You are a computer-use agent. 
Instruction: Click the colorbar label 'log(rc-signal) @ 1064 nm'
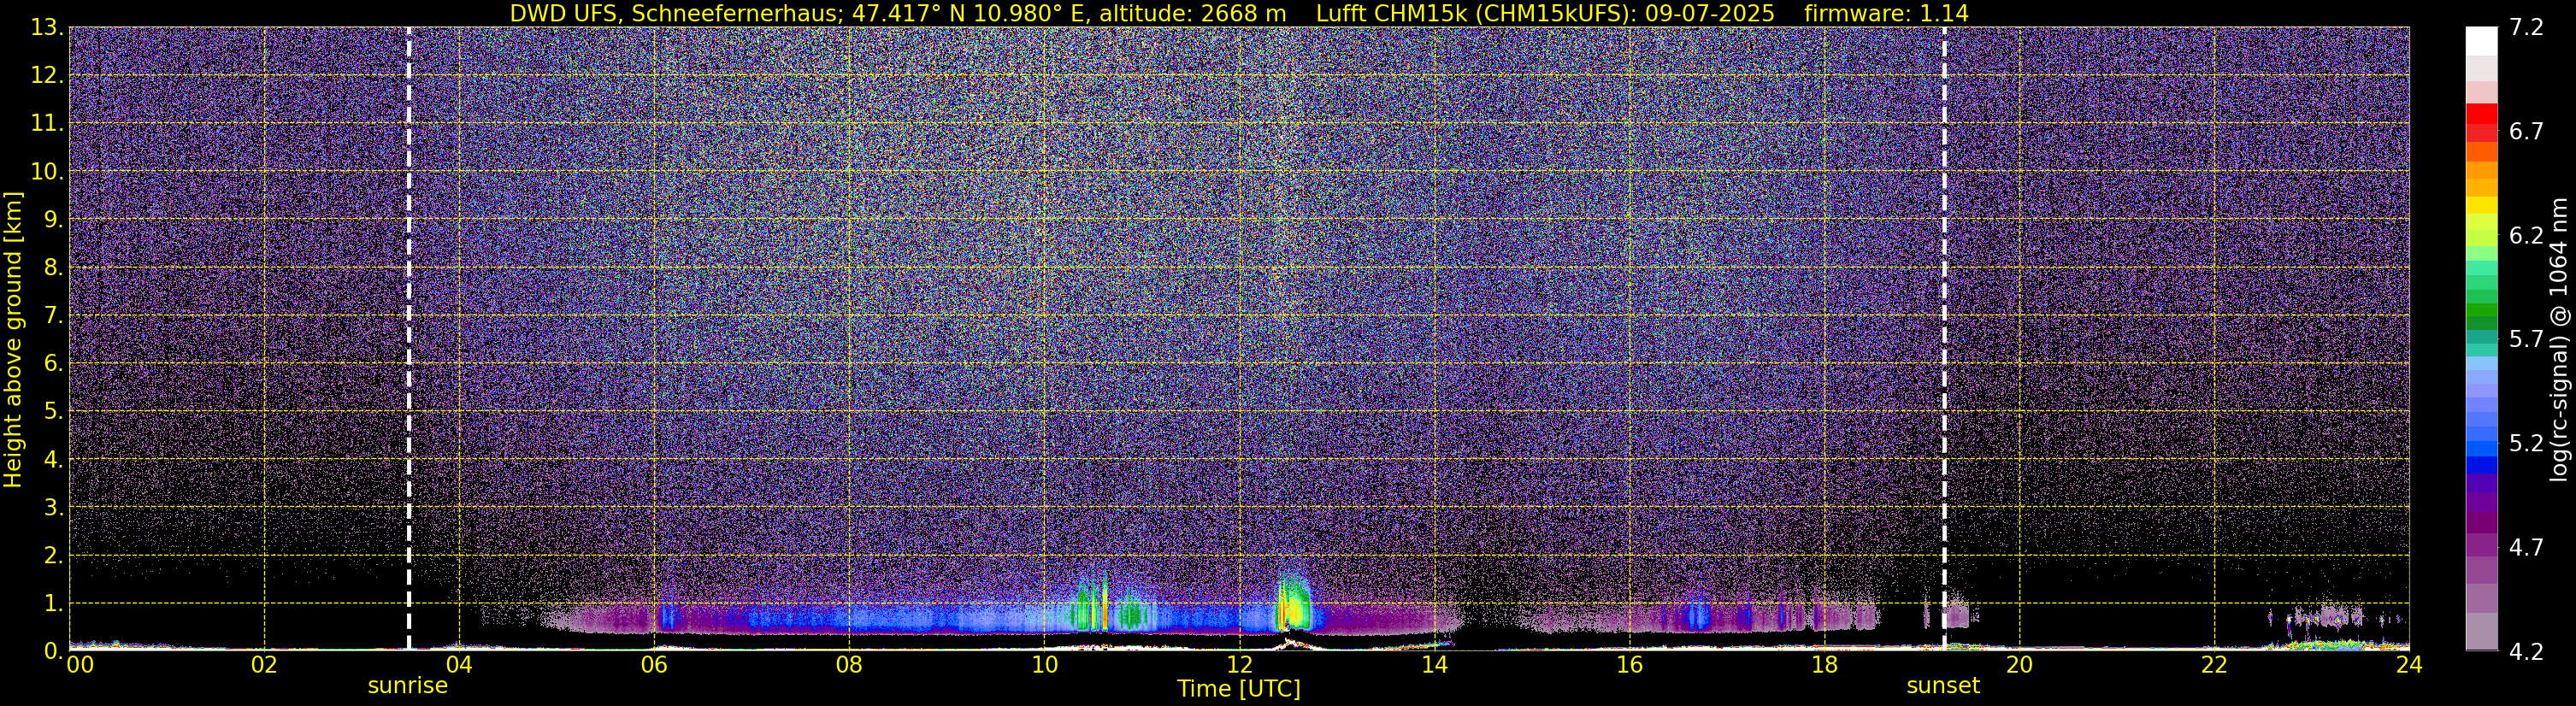pos(2558,339)
